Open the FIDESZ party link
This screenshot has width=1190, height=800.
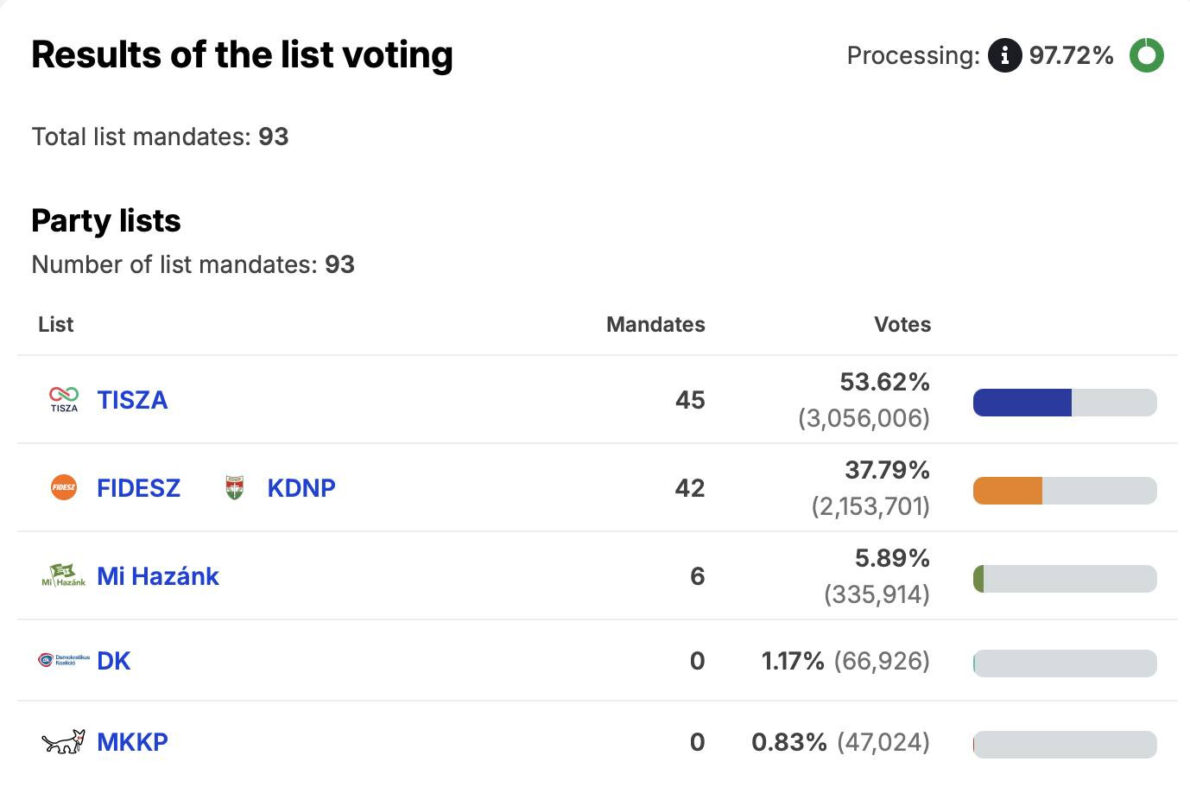tap(139, 488)
